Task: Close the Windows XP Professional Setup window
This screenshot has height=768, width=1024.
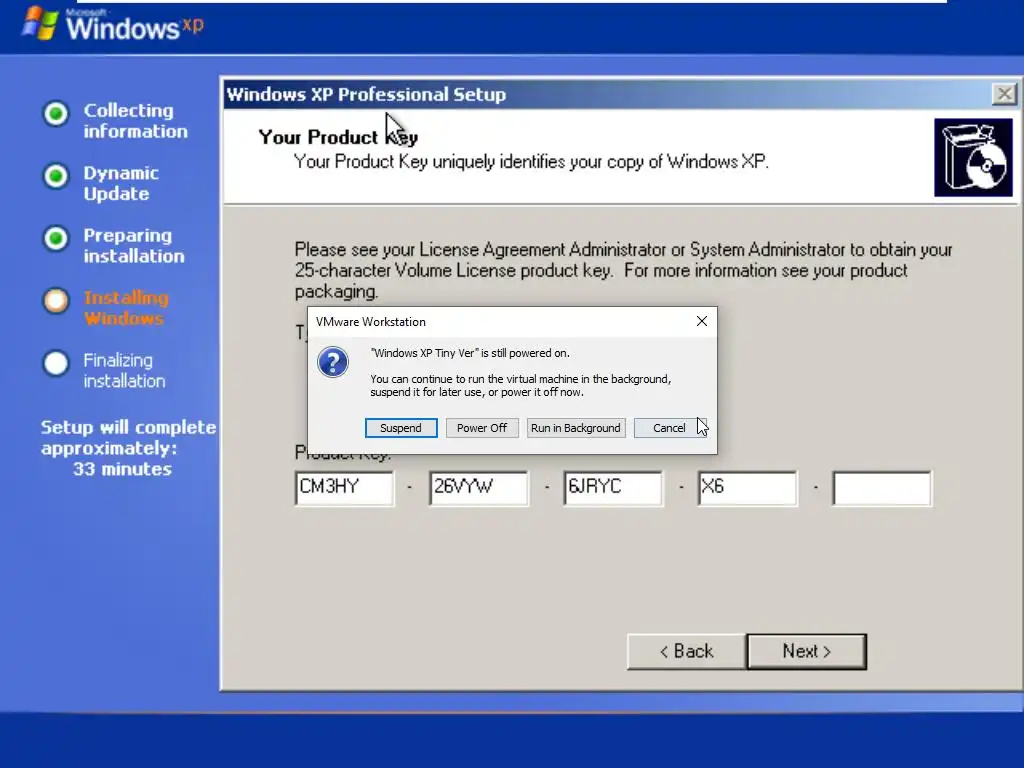Action: tap(1004, 95)
